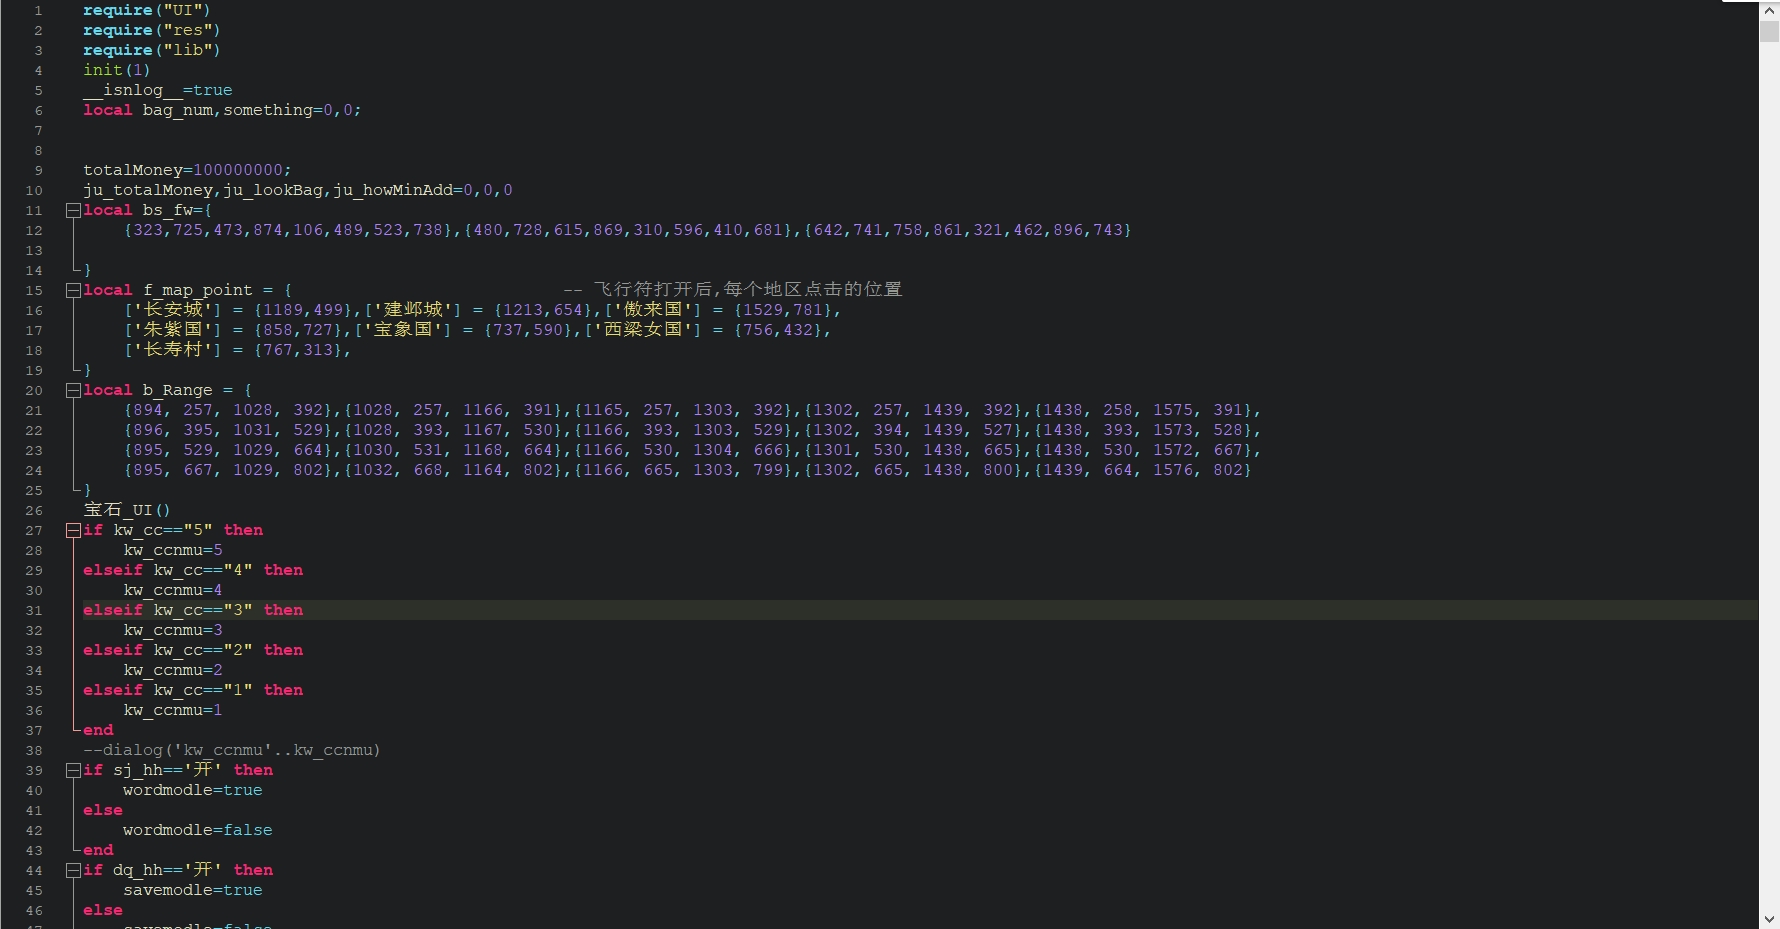Click line number 31 in gutter
The height and width of the screenshot is (929, 1780).
(34, 610)
